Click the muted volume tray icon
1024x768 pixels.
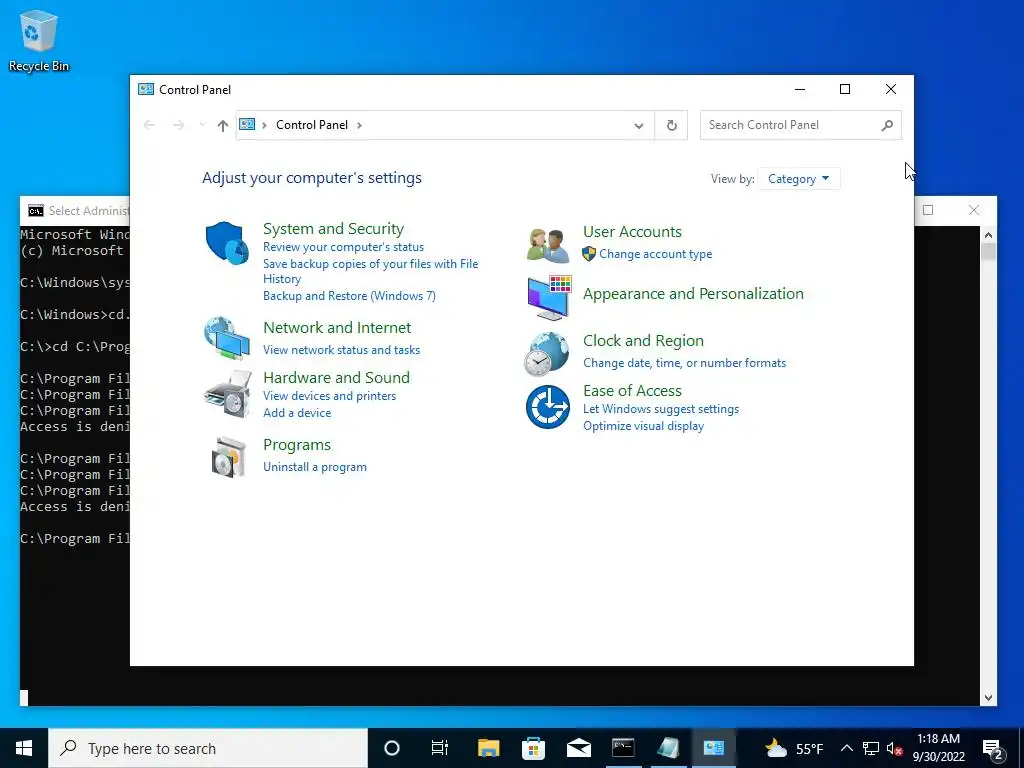[x=894, y=748]
